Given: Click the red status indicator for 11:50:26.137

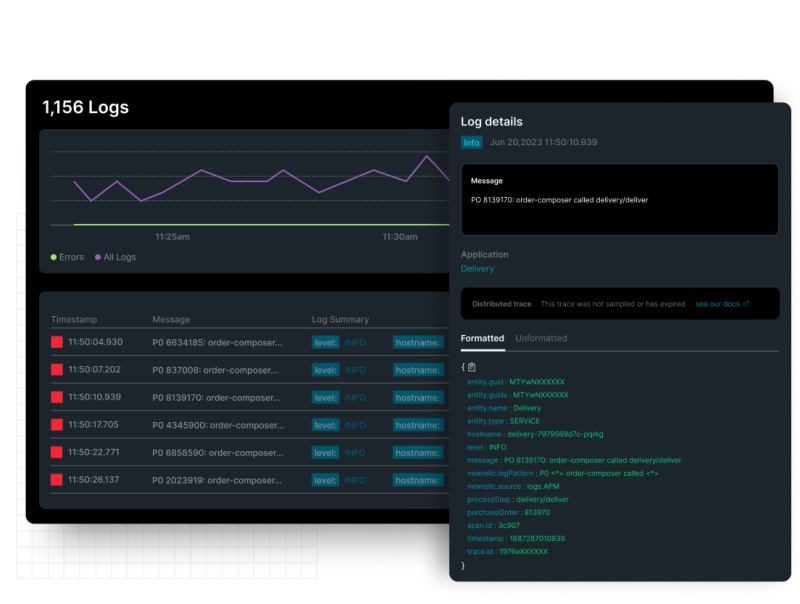Looking at the screenshot, I should tap(56, 480).
